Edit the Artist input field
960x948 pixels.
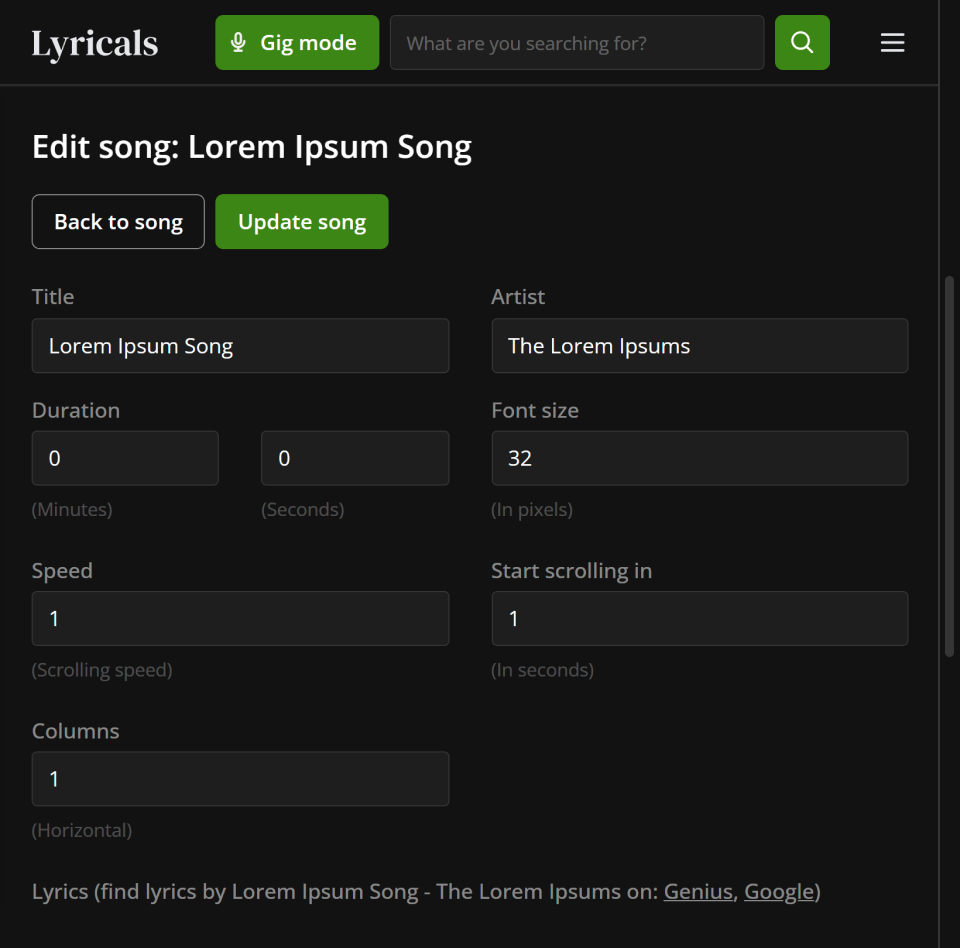tap(699, 346)
